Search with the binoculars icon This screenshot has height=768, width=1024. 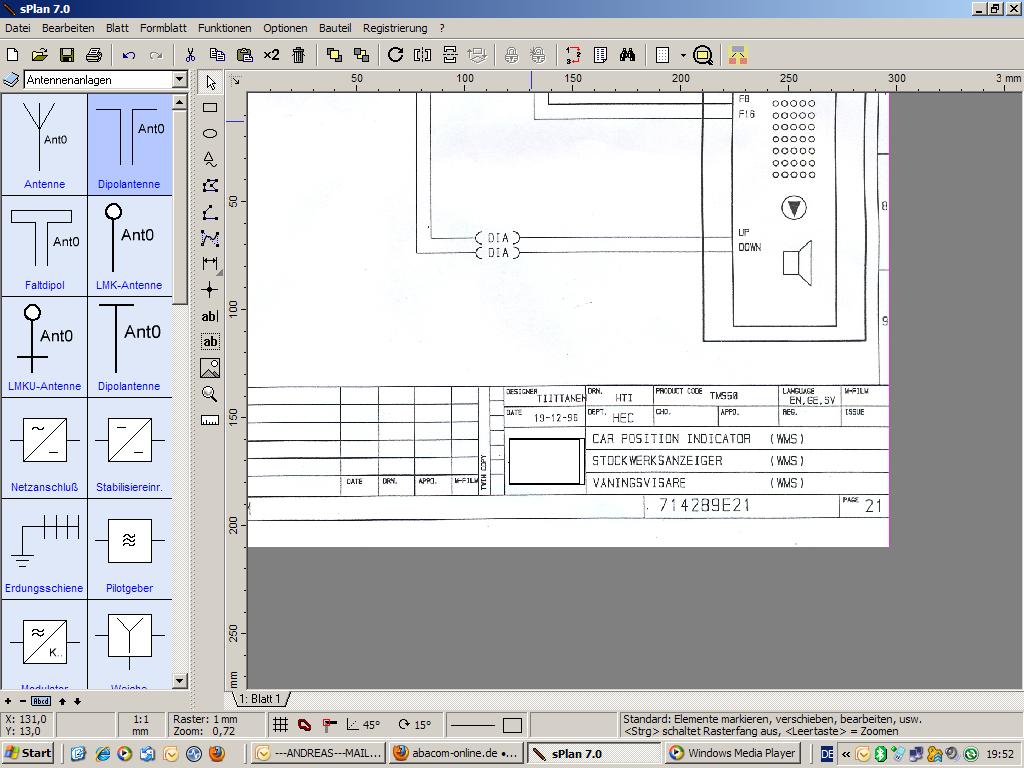pos(628,55)
